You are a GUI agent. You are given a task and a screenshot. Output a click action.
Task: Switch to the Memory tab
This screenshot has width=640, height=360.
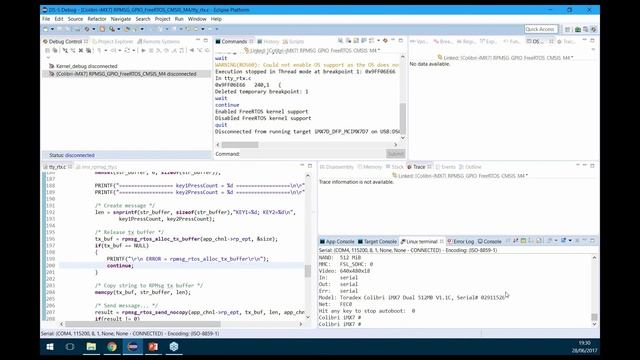point(369,167)
